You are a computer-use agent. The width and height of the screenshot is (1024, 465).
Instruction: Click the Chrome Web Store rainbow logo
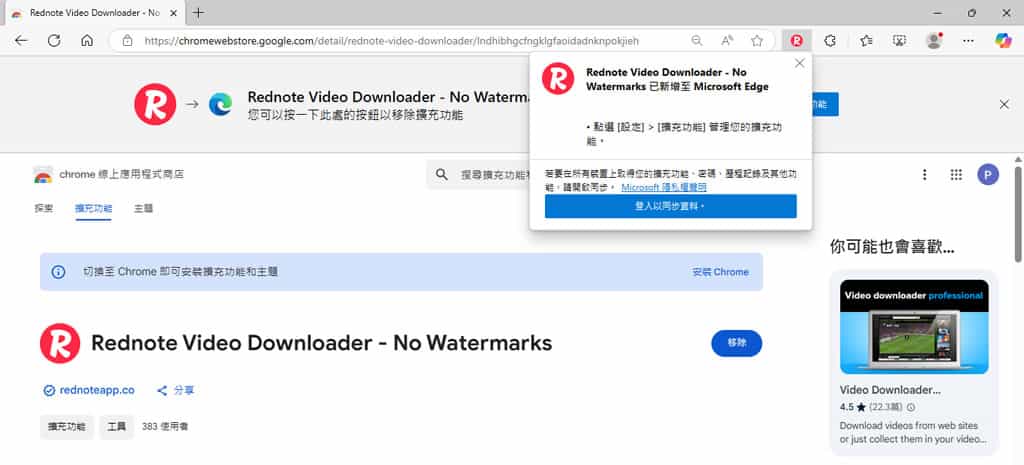click(43, 174)
